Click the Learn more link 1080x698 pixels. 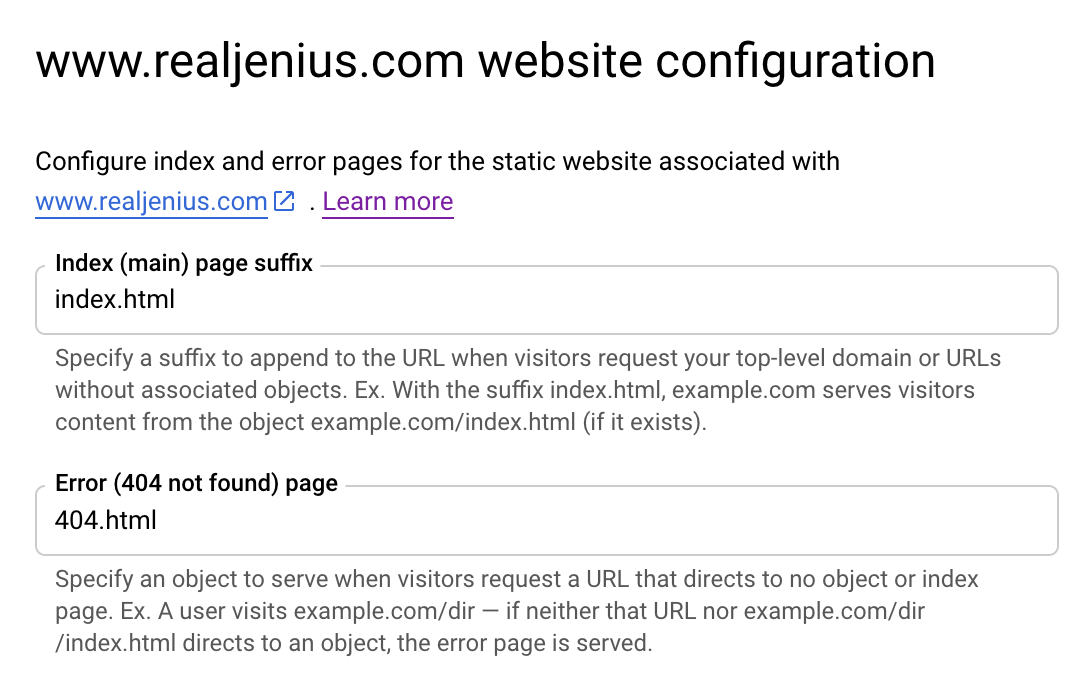[x=388, y=202]
